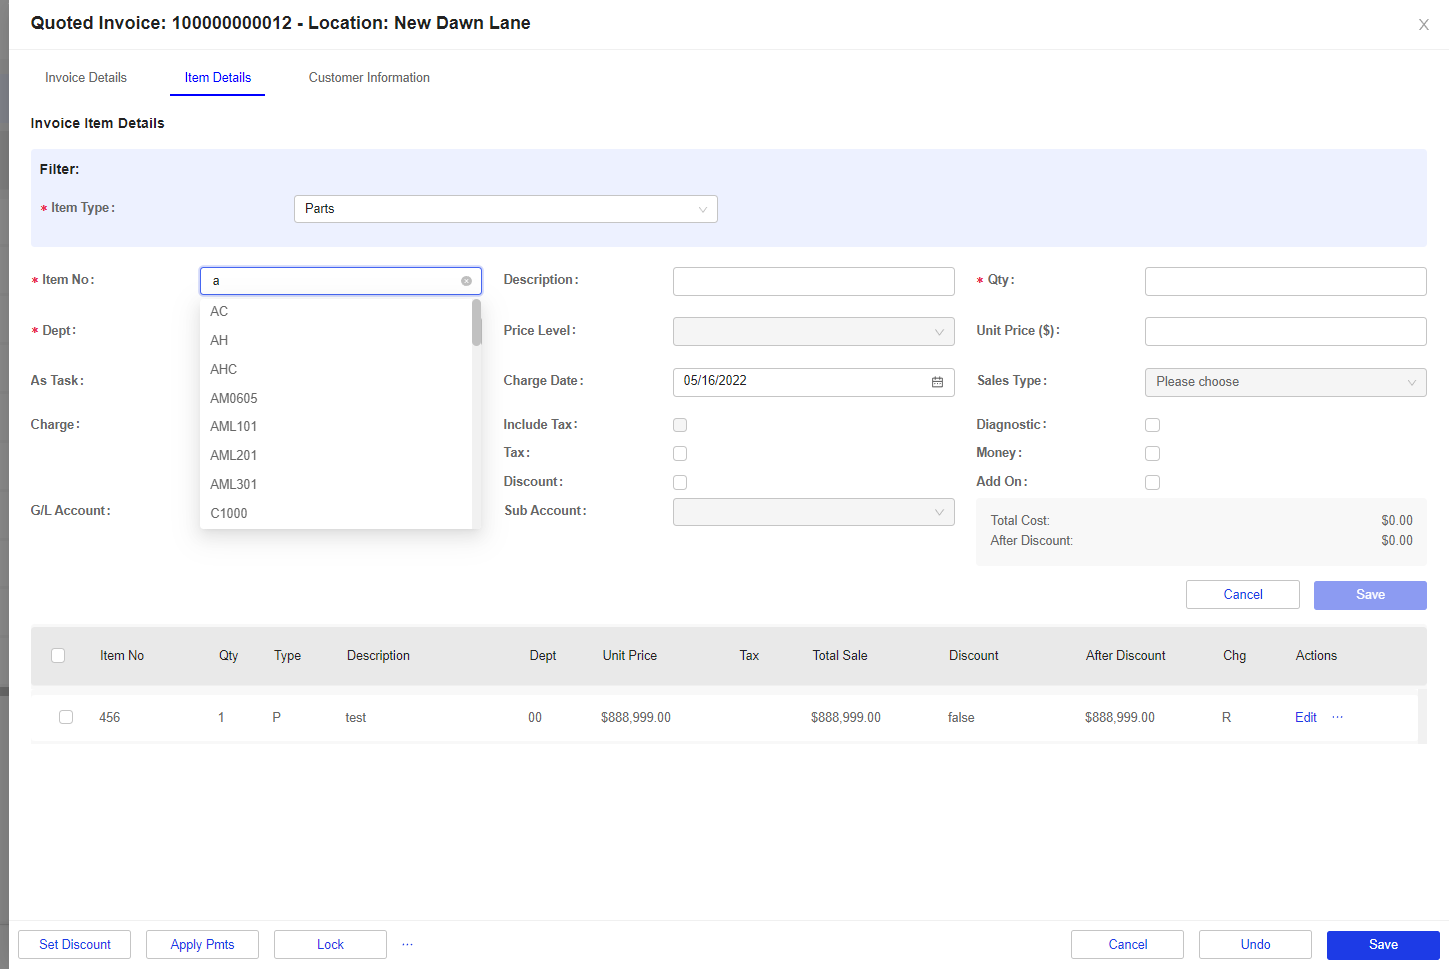
Task: Select the checkbox for item 456 row
Action: [66, 717]
